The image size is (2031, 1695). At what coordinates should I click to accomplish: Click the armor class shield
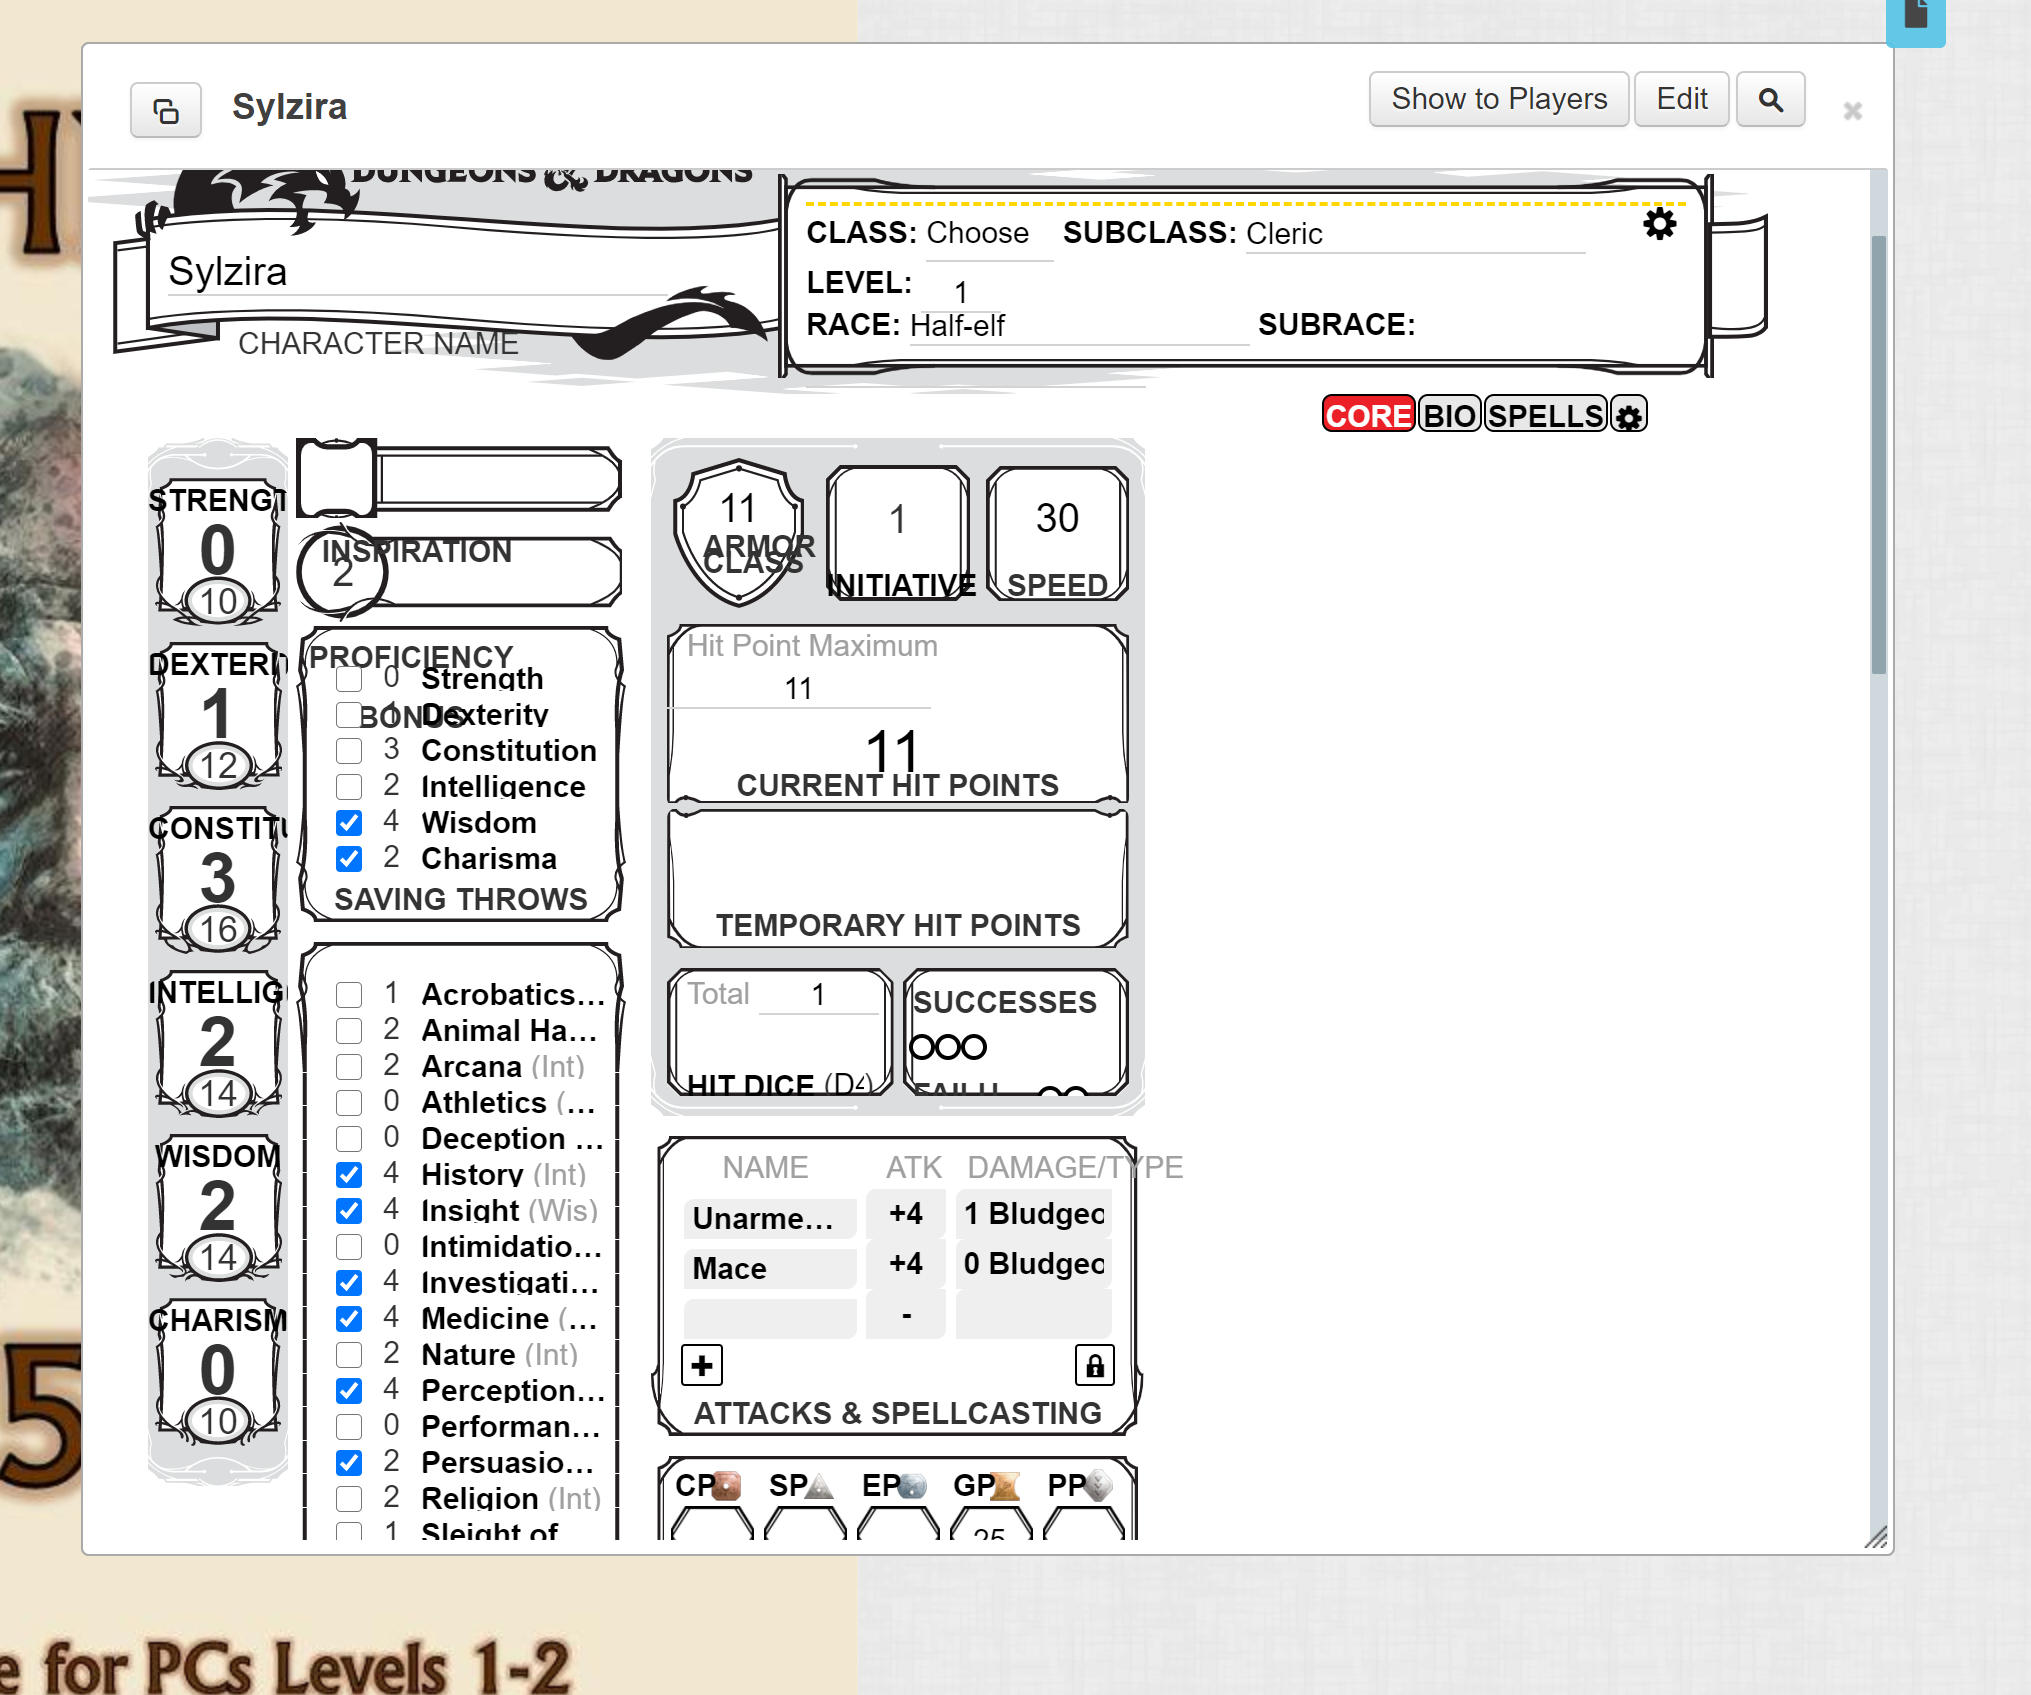click(x=738, y=531)
